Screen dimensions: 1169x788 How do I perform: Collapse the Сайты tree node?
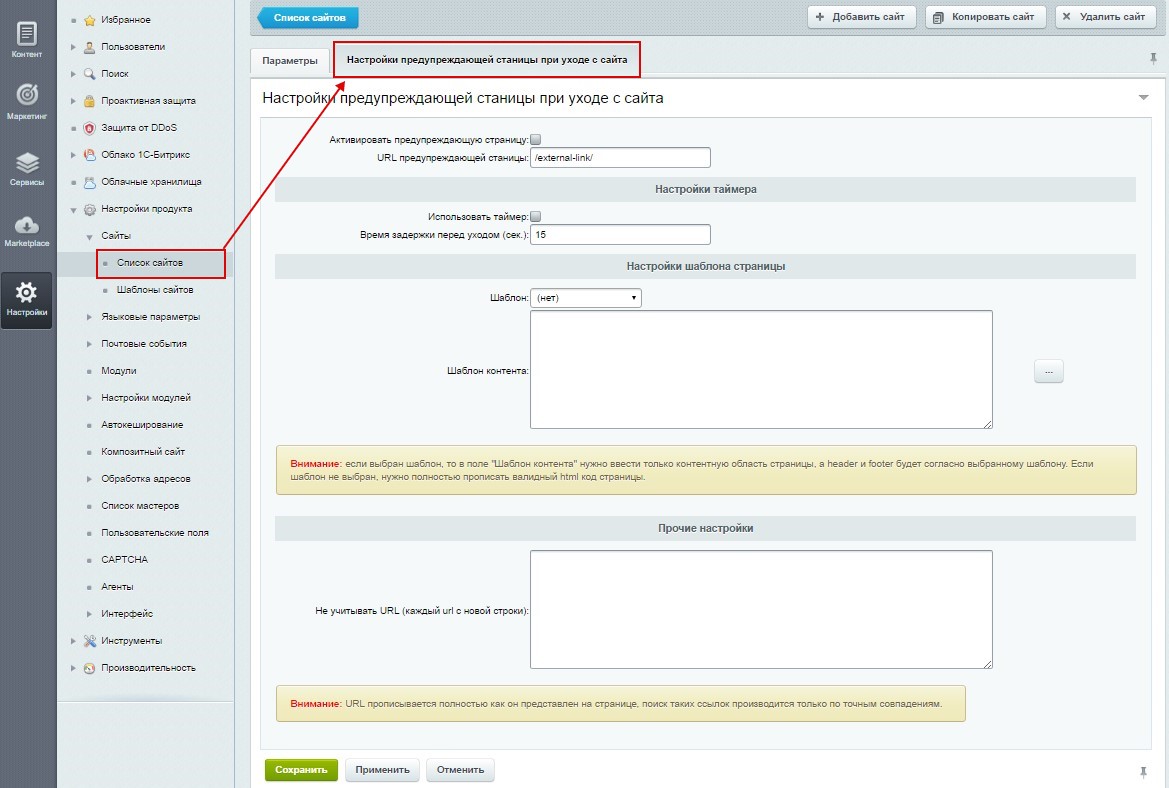pos(89,236)
